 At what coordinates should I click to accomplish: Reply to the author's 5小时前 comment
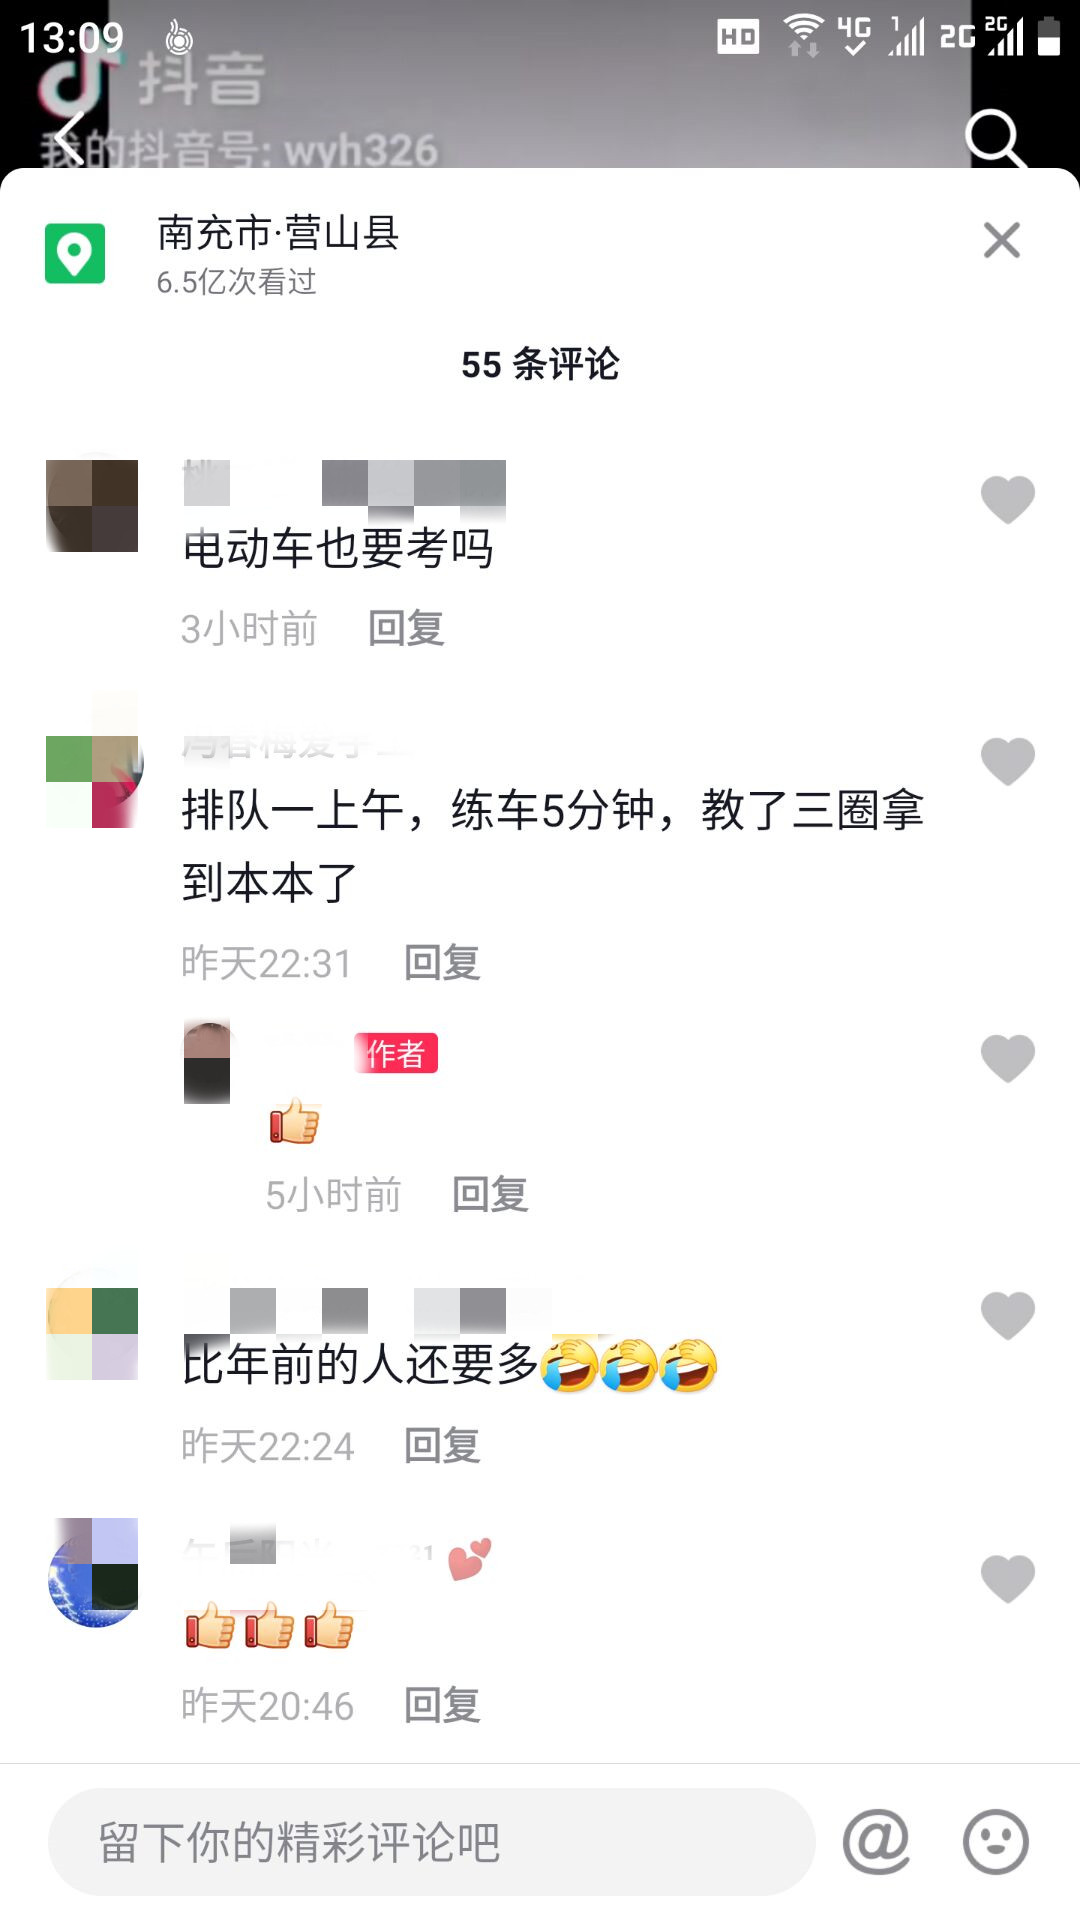[490, 1195]
